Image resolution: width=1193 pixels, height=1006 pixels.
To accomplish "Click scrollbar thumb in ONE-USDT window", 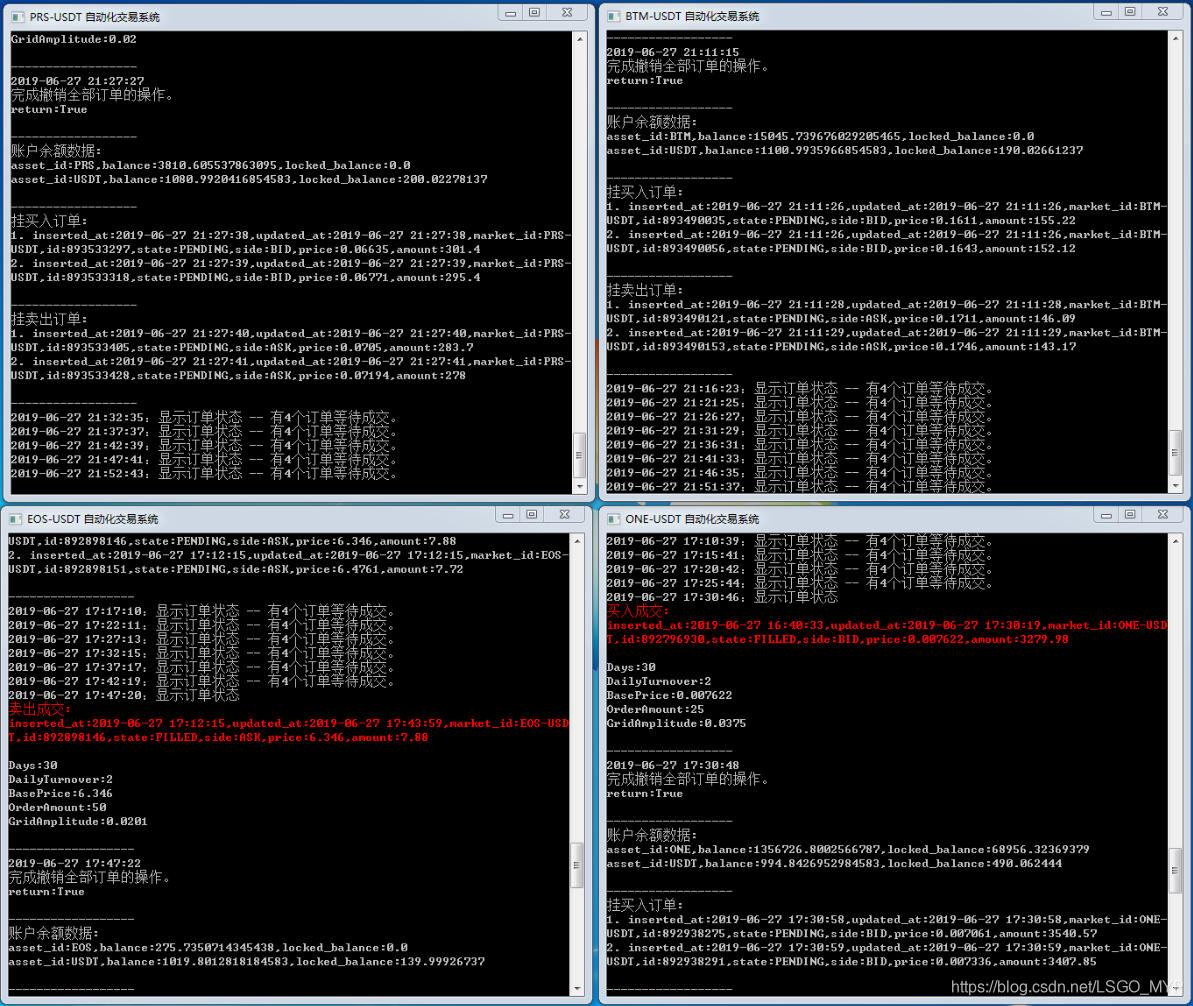I will pyautogui.click(x=1176, y=871).
